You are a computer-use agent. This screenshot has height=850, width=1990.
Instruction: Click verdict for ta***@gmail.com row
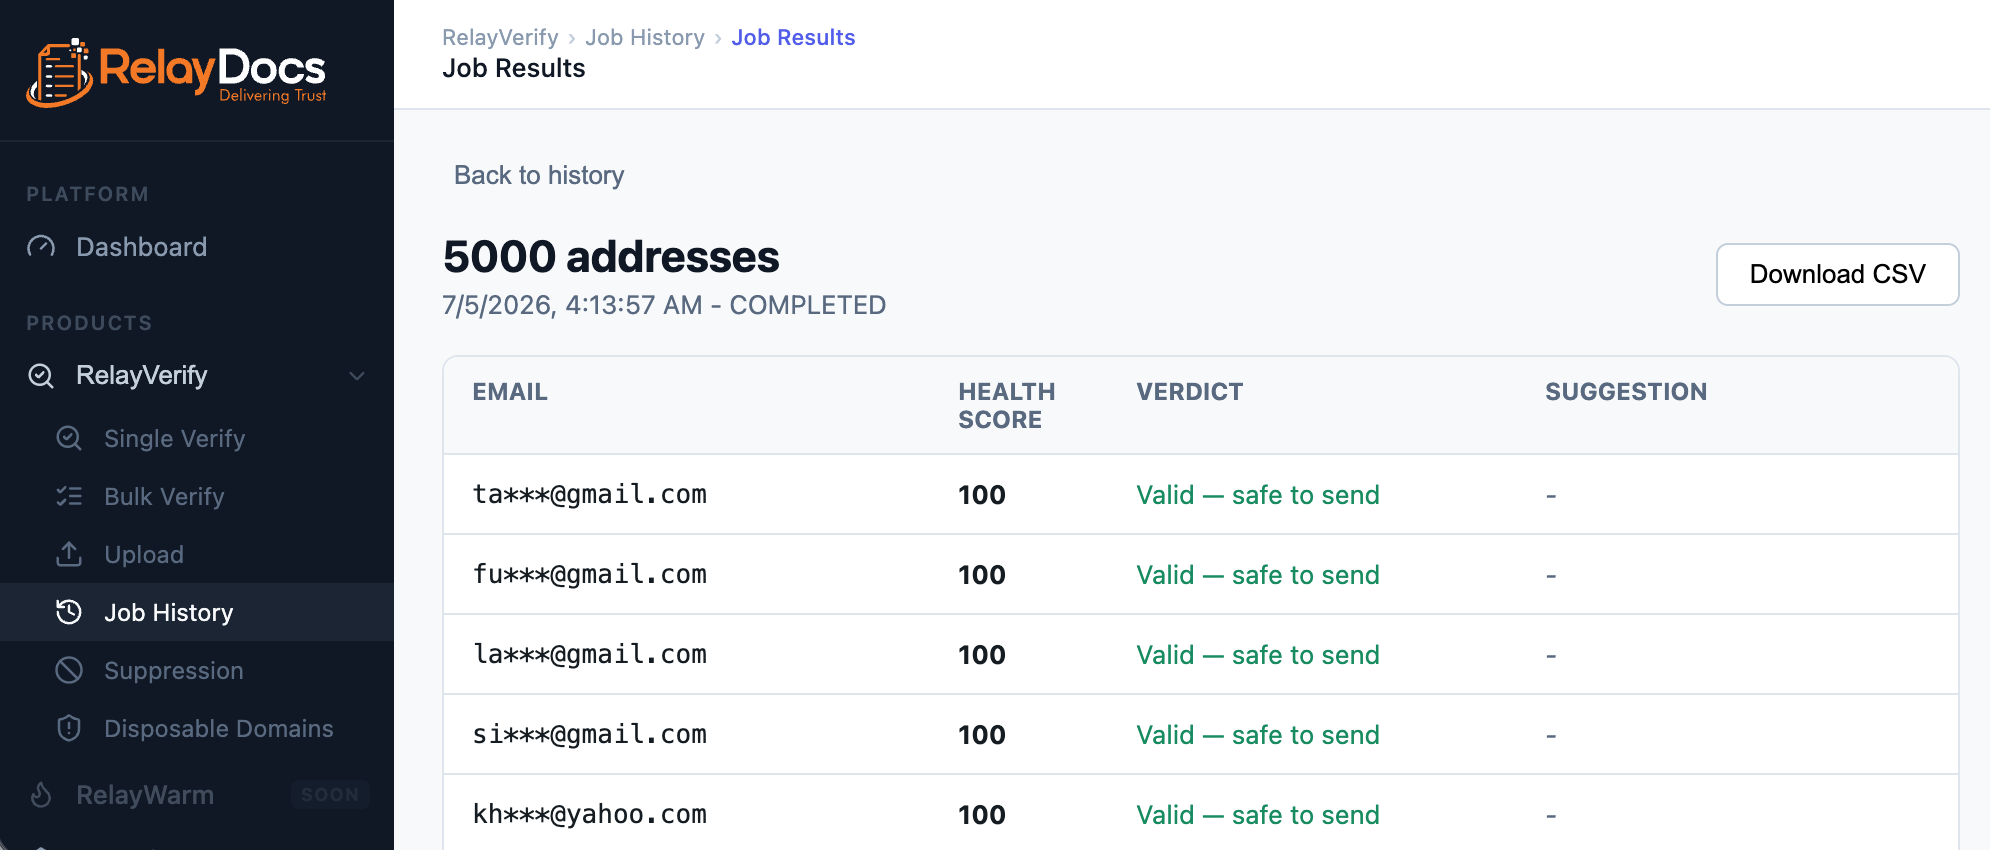click(1258, 495)
